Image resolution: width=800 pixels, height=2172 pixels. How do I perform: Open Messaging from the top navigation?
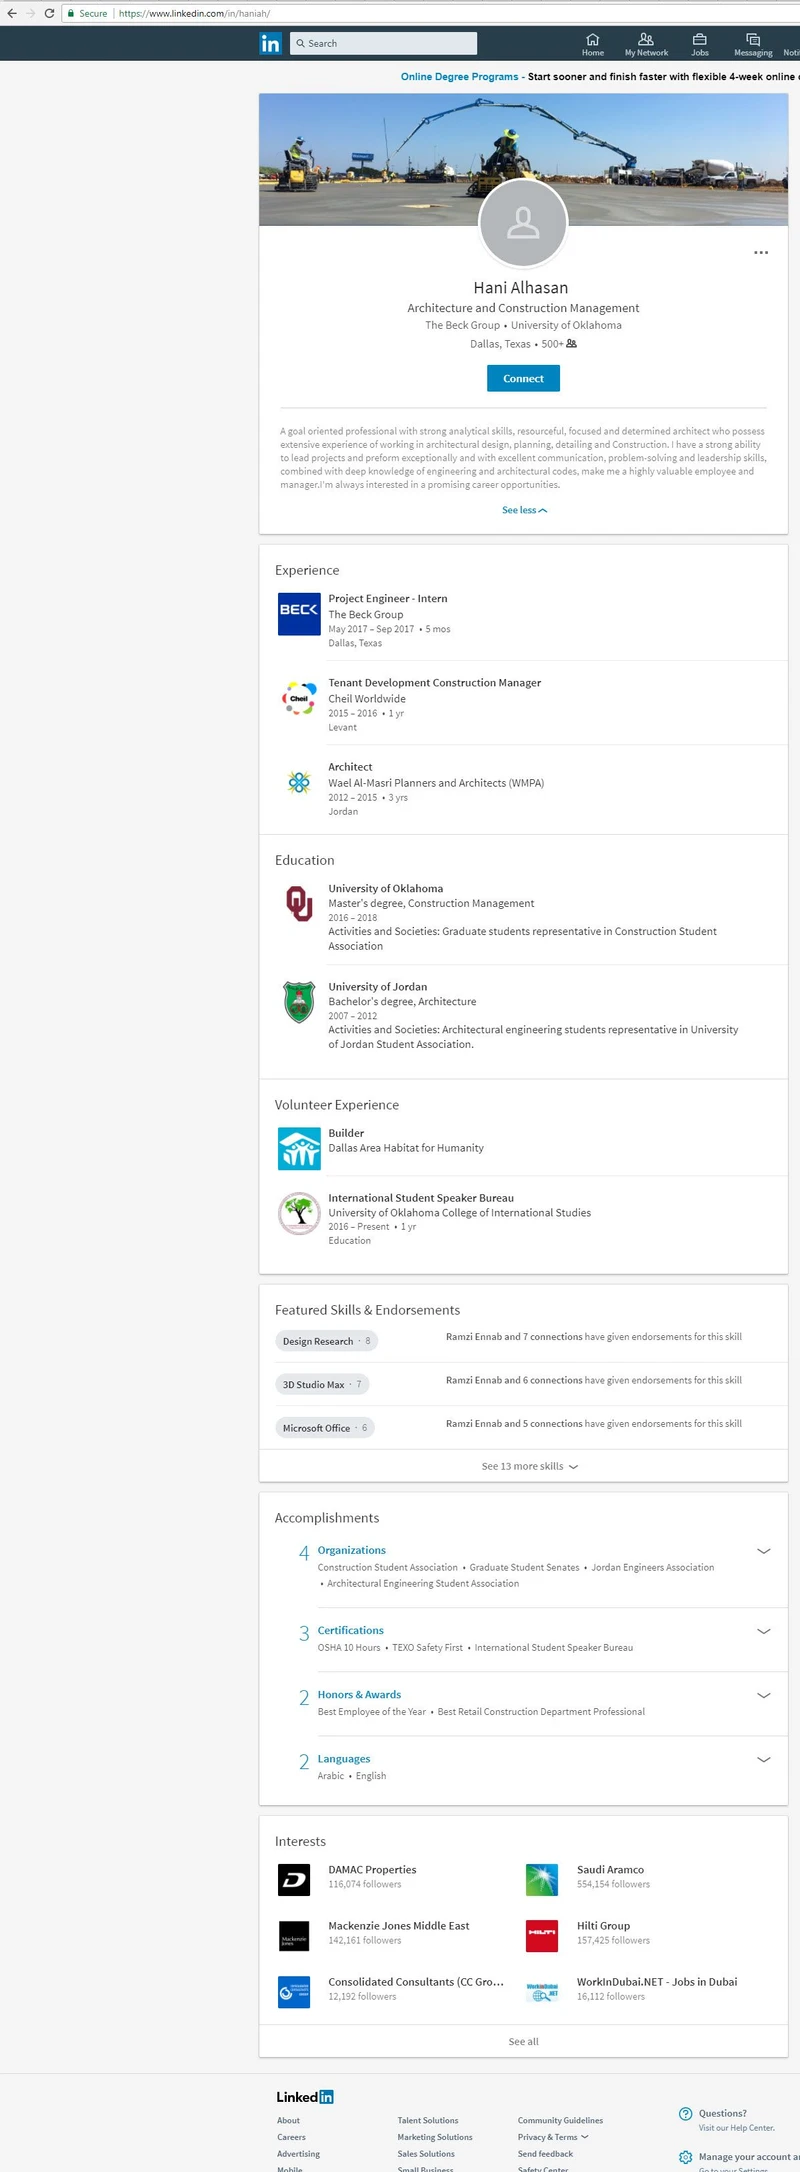(752, 43)
